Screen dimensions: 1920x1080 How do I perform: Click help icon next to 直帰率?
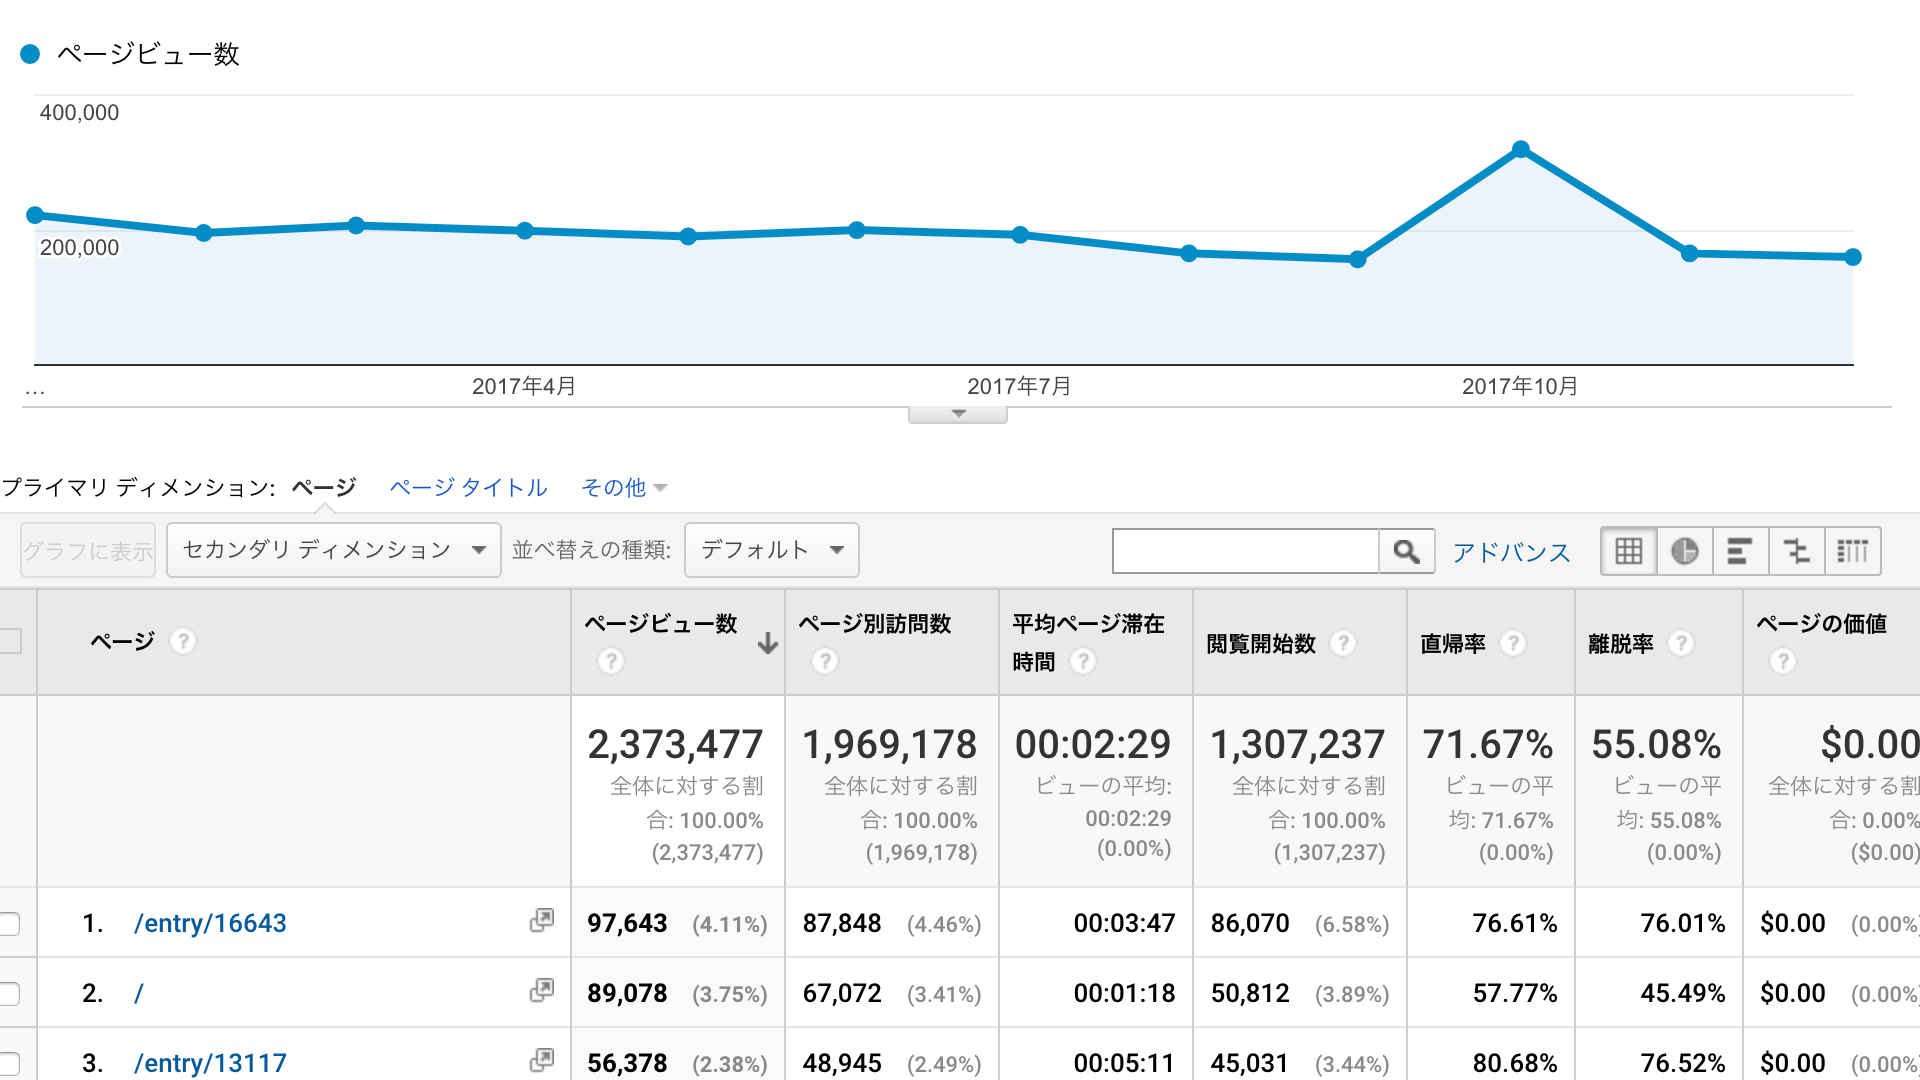[x=1513, y=643]
